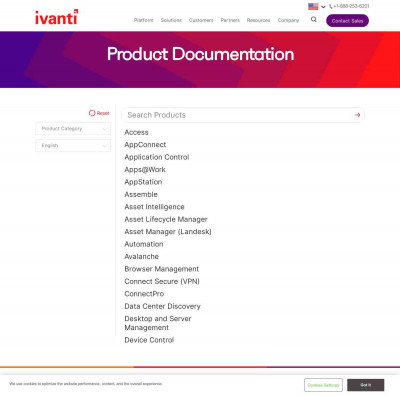The height and width of the screenshot is (396, 400).
Task: Click the US flag region icon
Action: (313, 6)
